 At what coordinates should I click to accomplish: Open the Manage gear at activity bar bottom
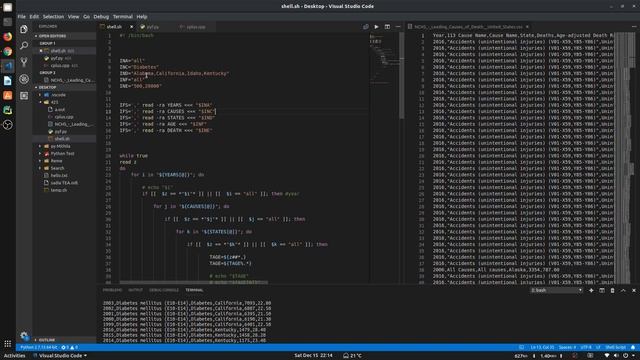24,336
